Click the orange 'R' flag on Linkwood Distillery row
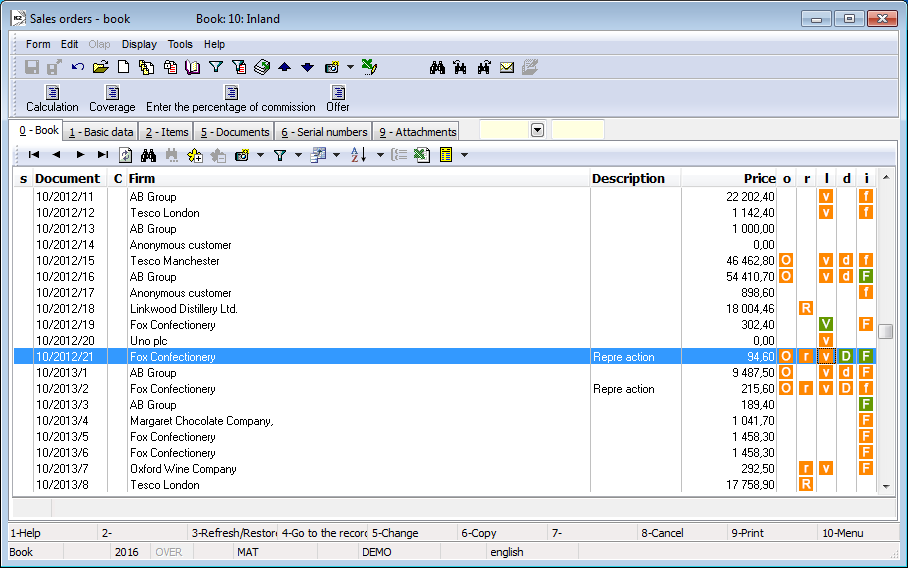This screenshot has width=908, height=568. click(805, 309)
